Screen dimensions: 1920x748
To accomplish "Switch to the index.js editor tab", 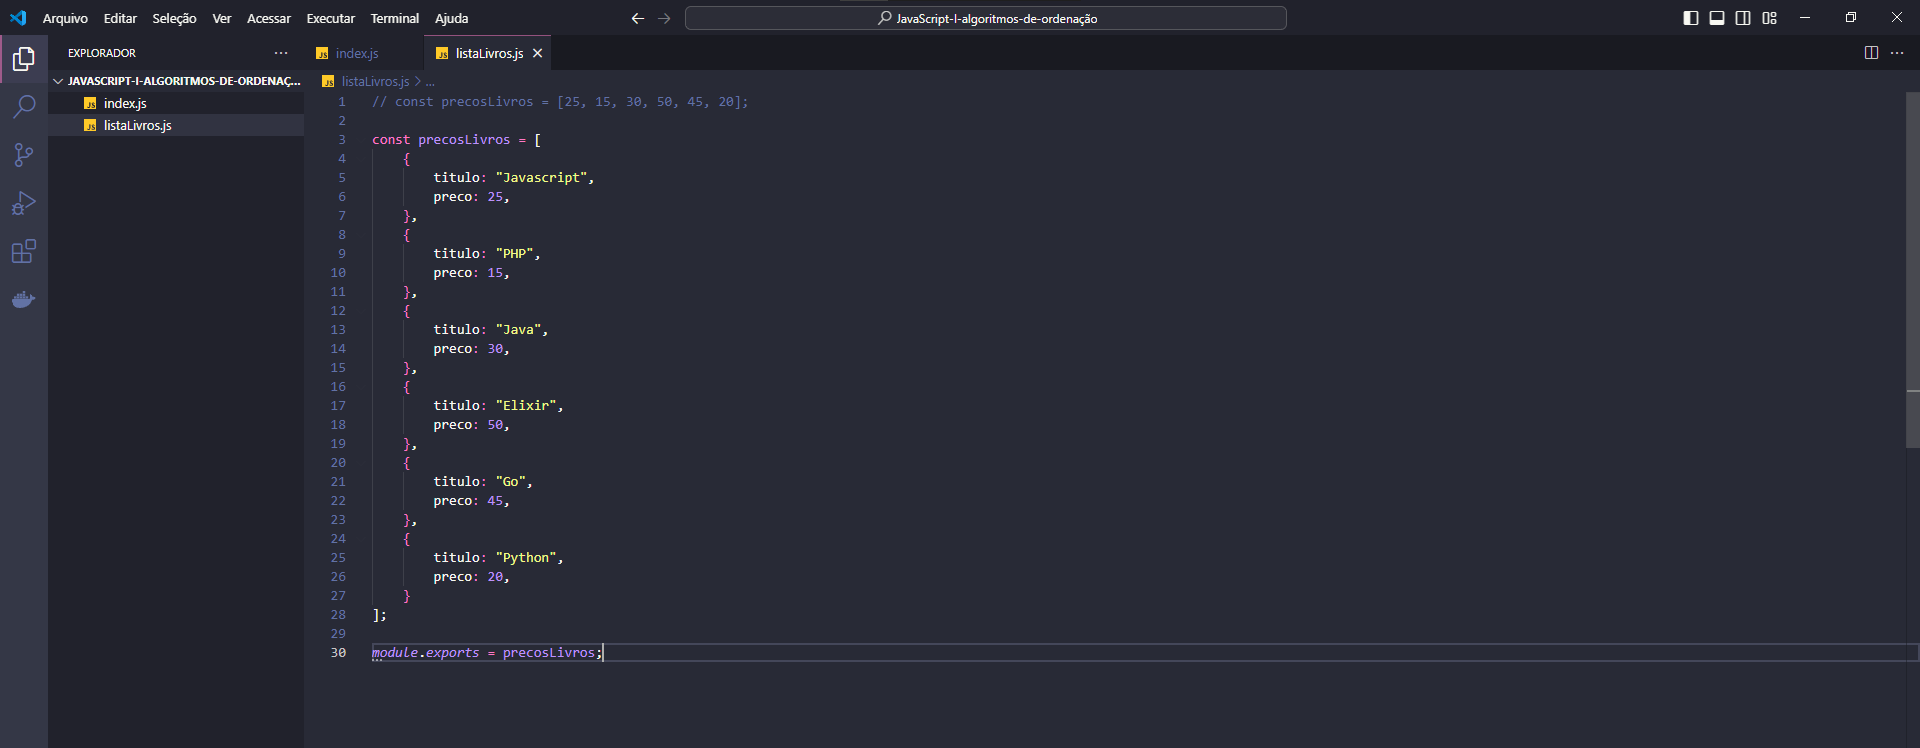I will [x=363, y=53].
